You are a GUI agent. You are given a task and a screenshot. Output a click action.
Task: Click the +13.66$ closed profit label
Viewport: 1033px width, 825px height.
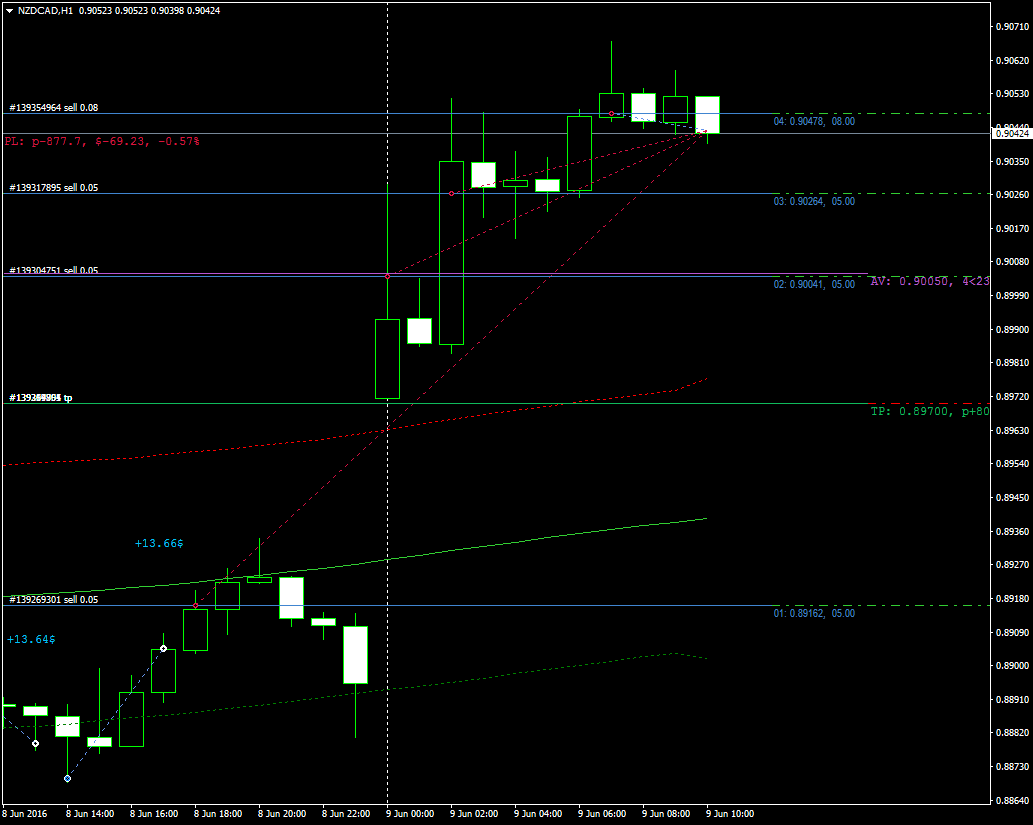pos(159,543)
